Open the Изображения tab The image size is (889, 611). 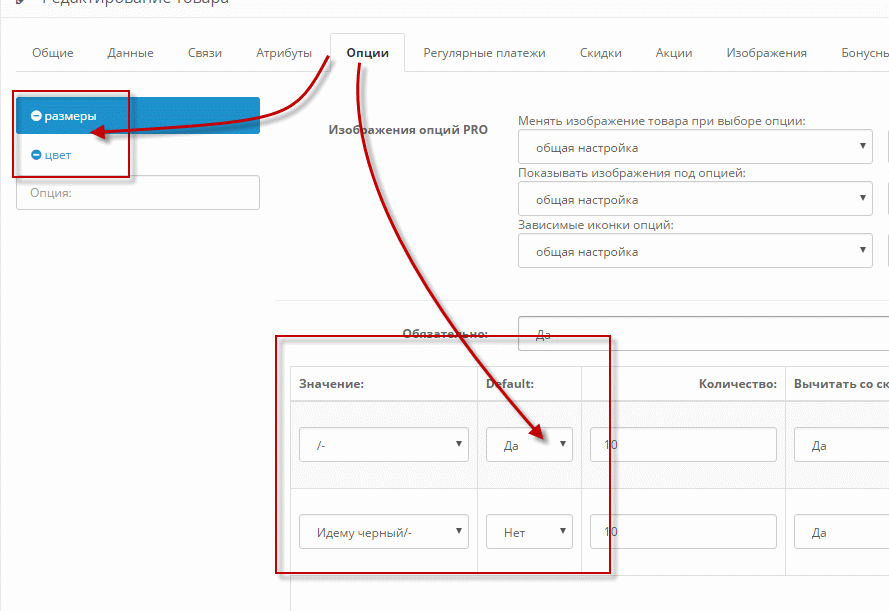pyautogui.click(x=766, y=53)
